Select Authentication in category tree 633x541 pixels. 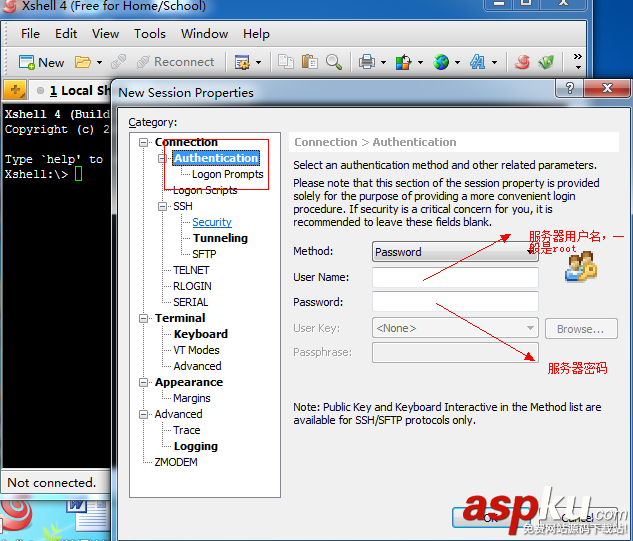pyautogui.click(x=216, y=158)
